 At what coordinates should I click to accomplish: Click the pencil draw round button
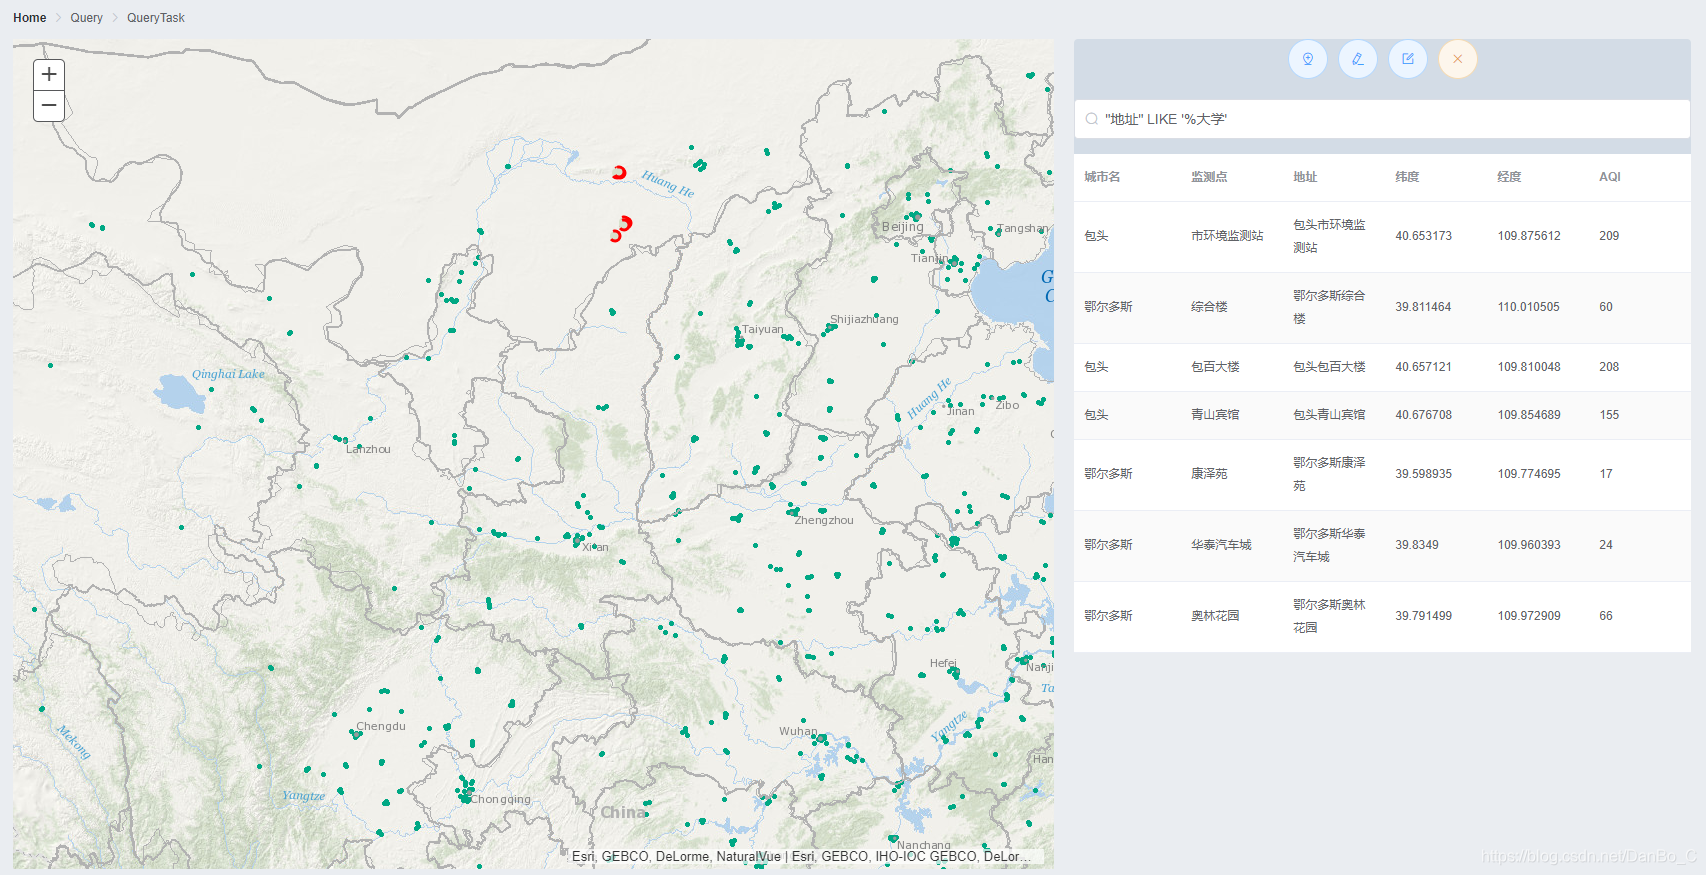point(1358,59)
